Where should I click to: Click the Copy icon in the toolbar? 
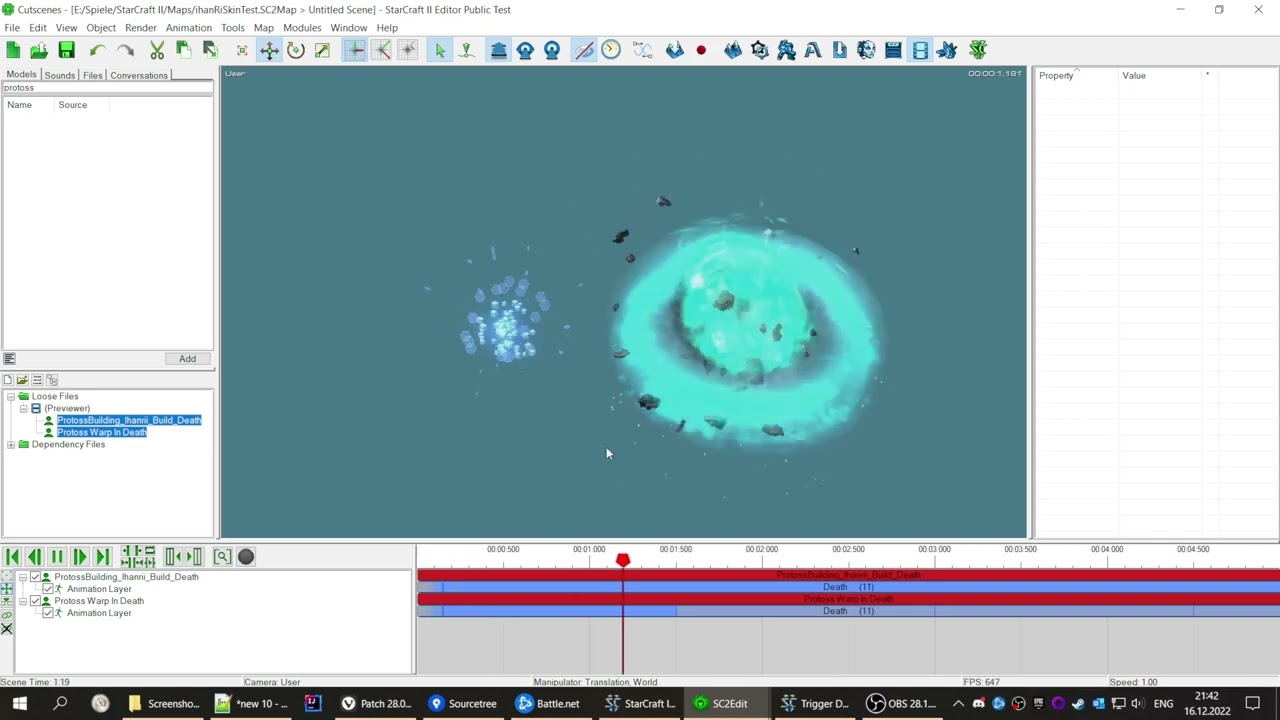184,50
